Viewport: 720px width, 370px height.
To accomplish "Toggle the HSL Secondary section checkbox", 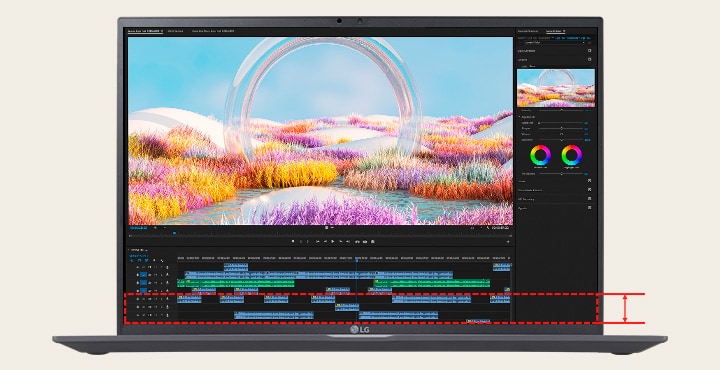I will [589, 198].
